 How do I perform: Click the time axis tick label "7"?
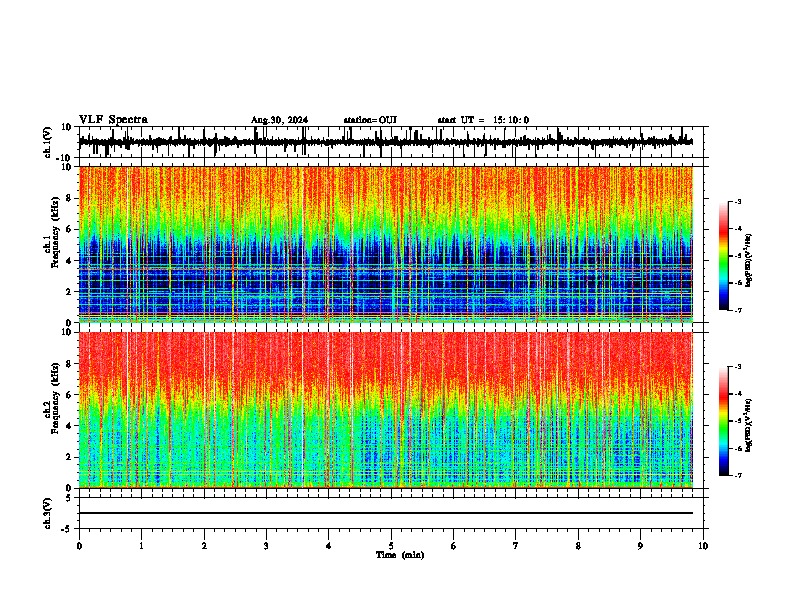516,546
